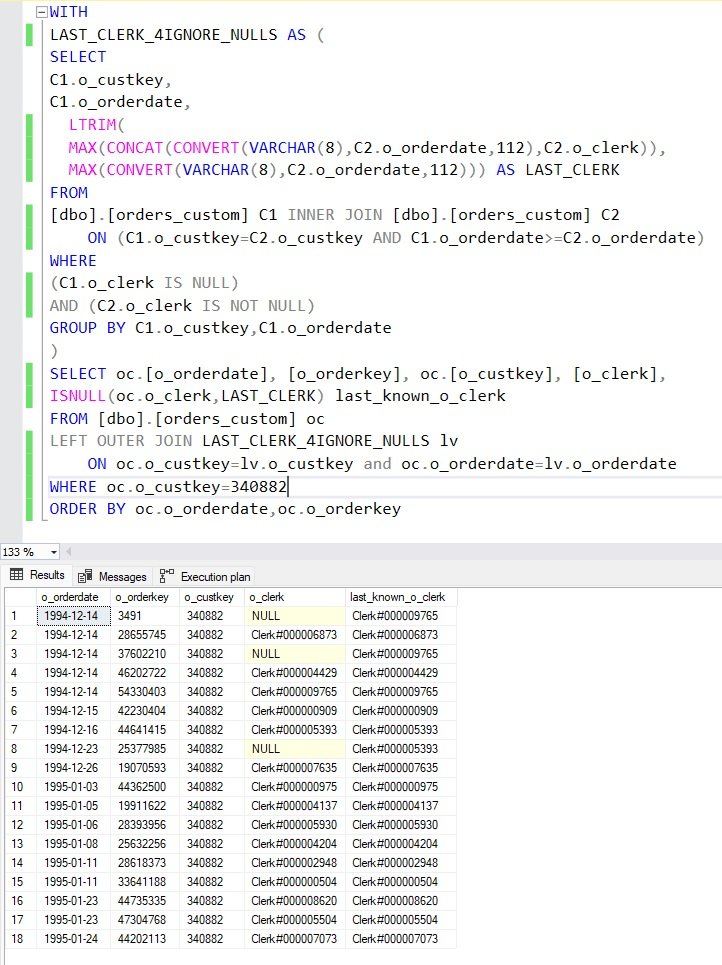Viewport: 722px width, 965px height.
Task: Click last_known_o_clerk cell Clerk#000002948
Action: (401, 863)
